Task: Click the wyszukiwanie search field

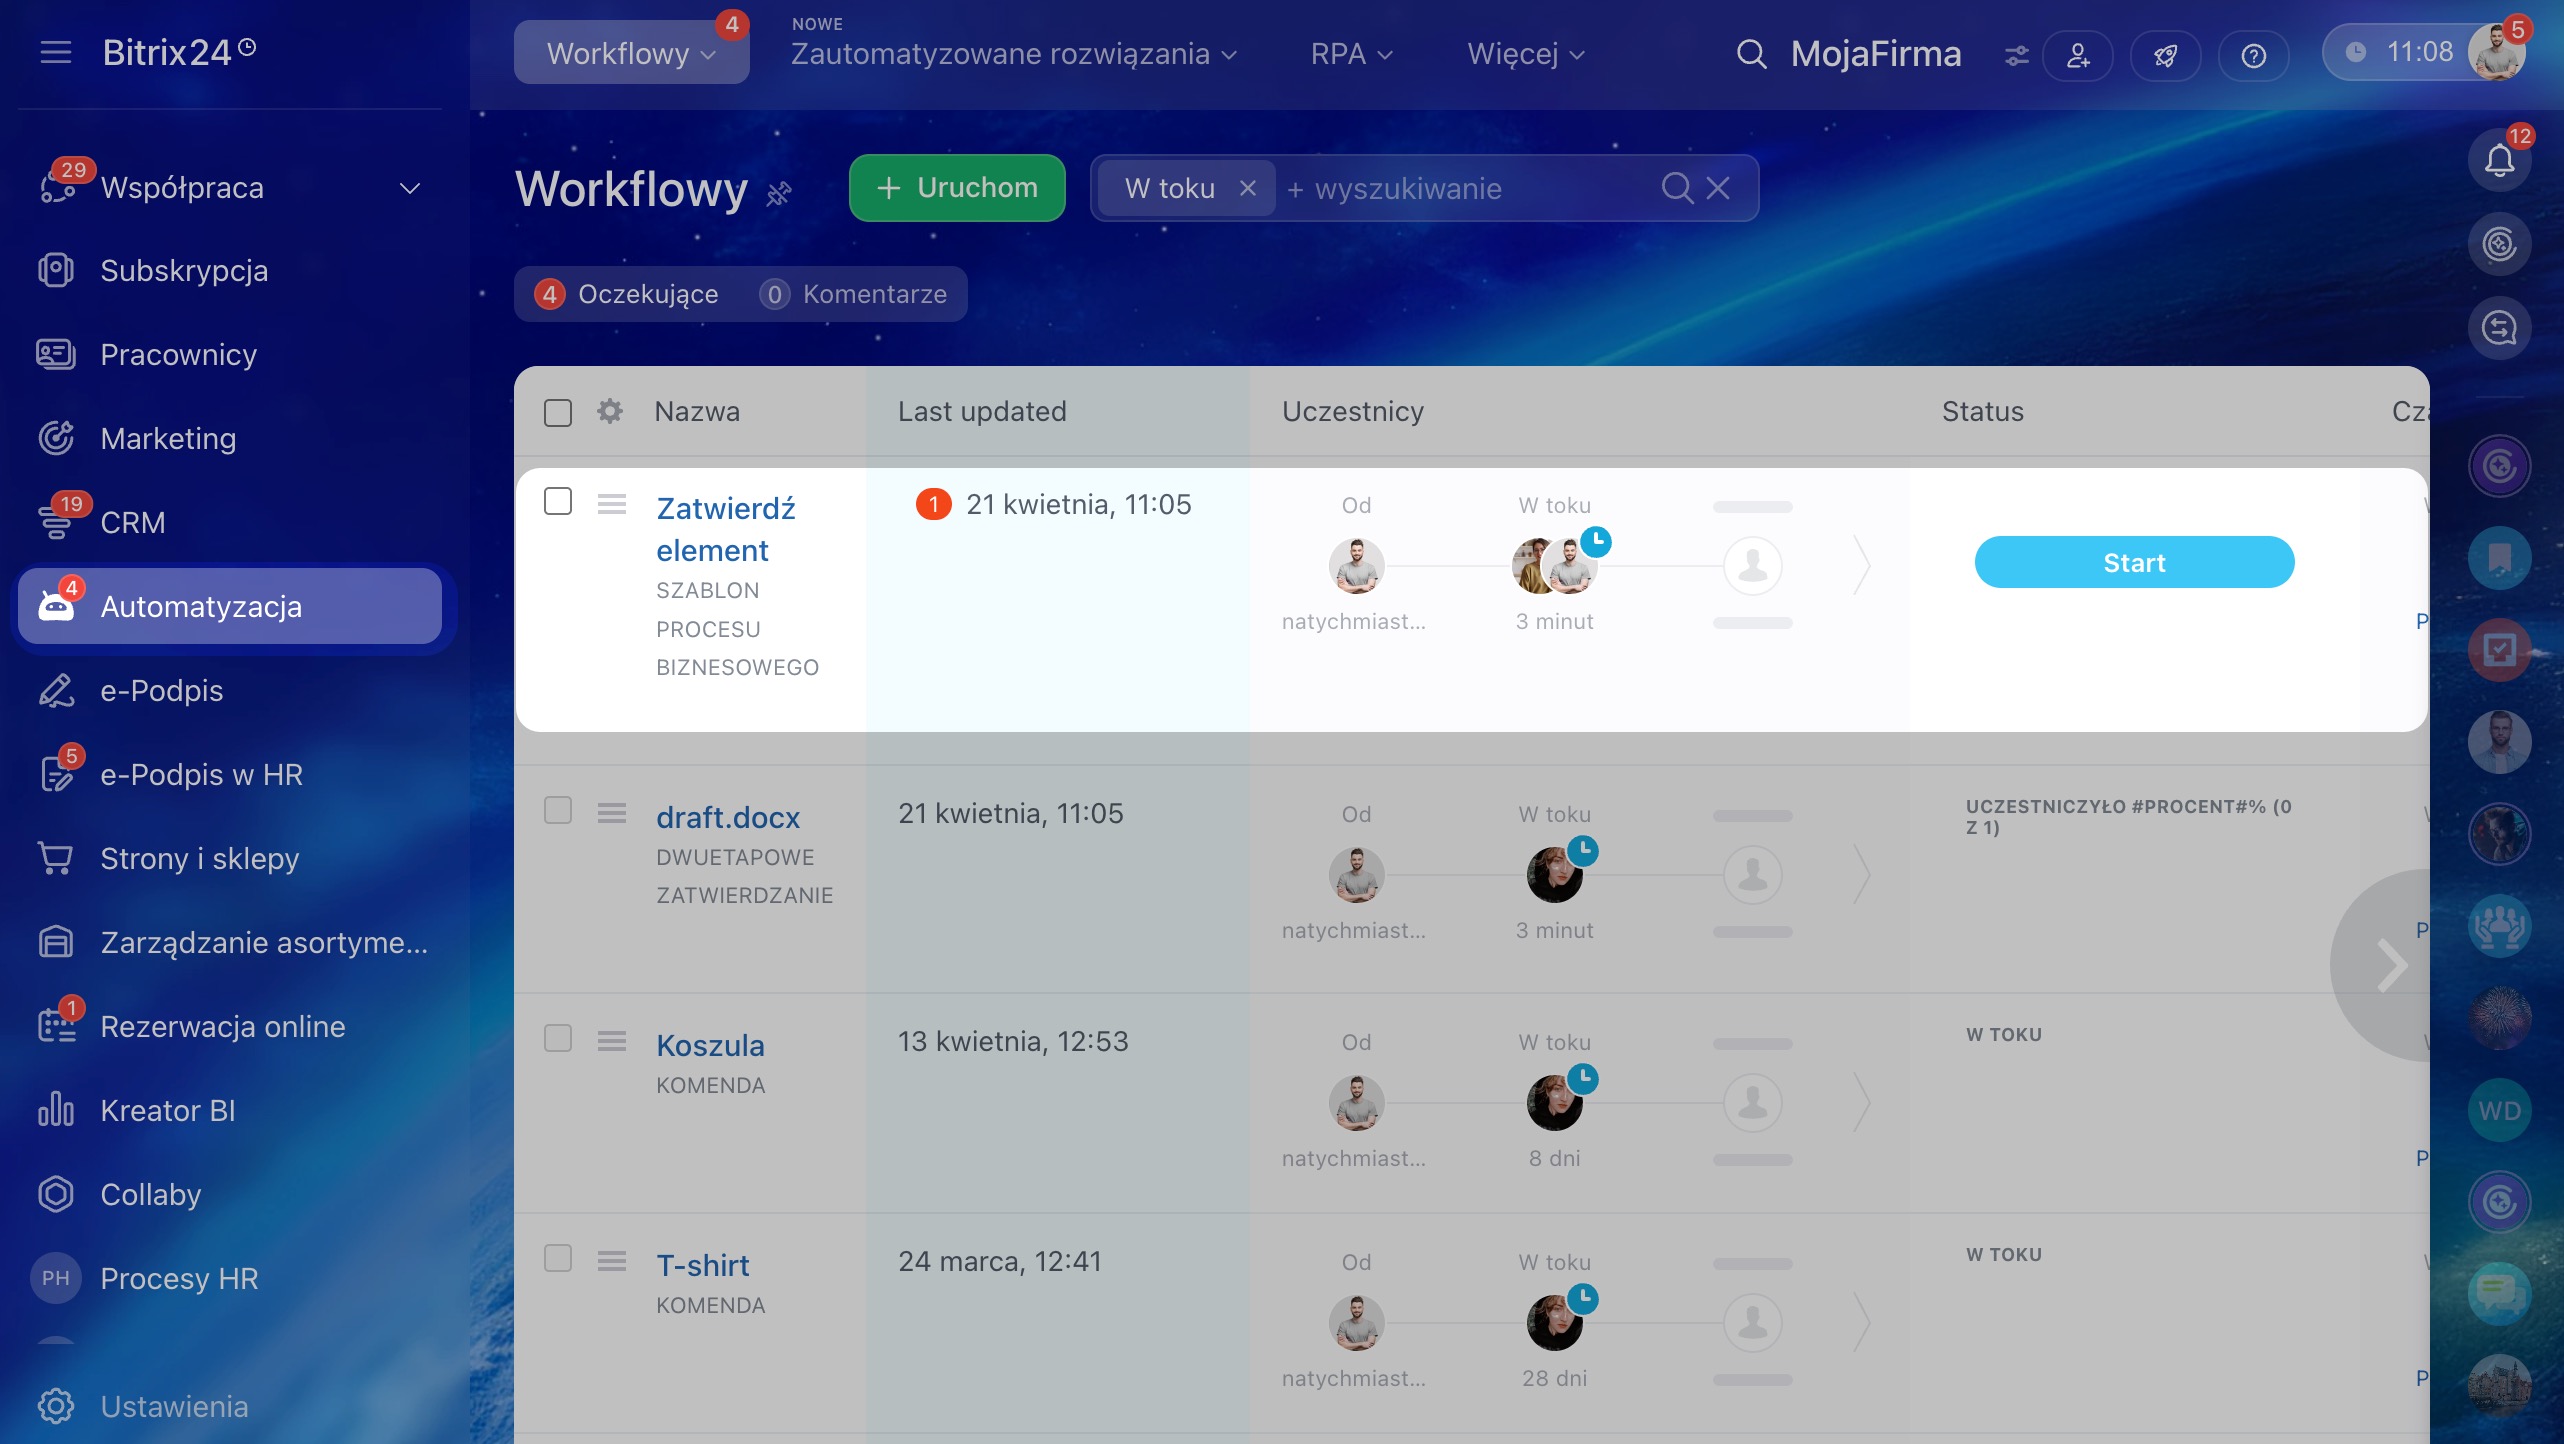Action: pyautogui.click(x=1460, y=188)
